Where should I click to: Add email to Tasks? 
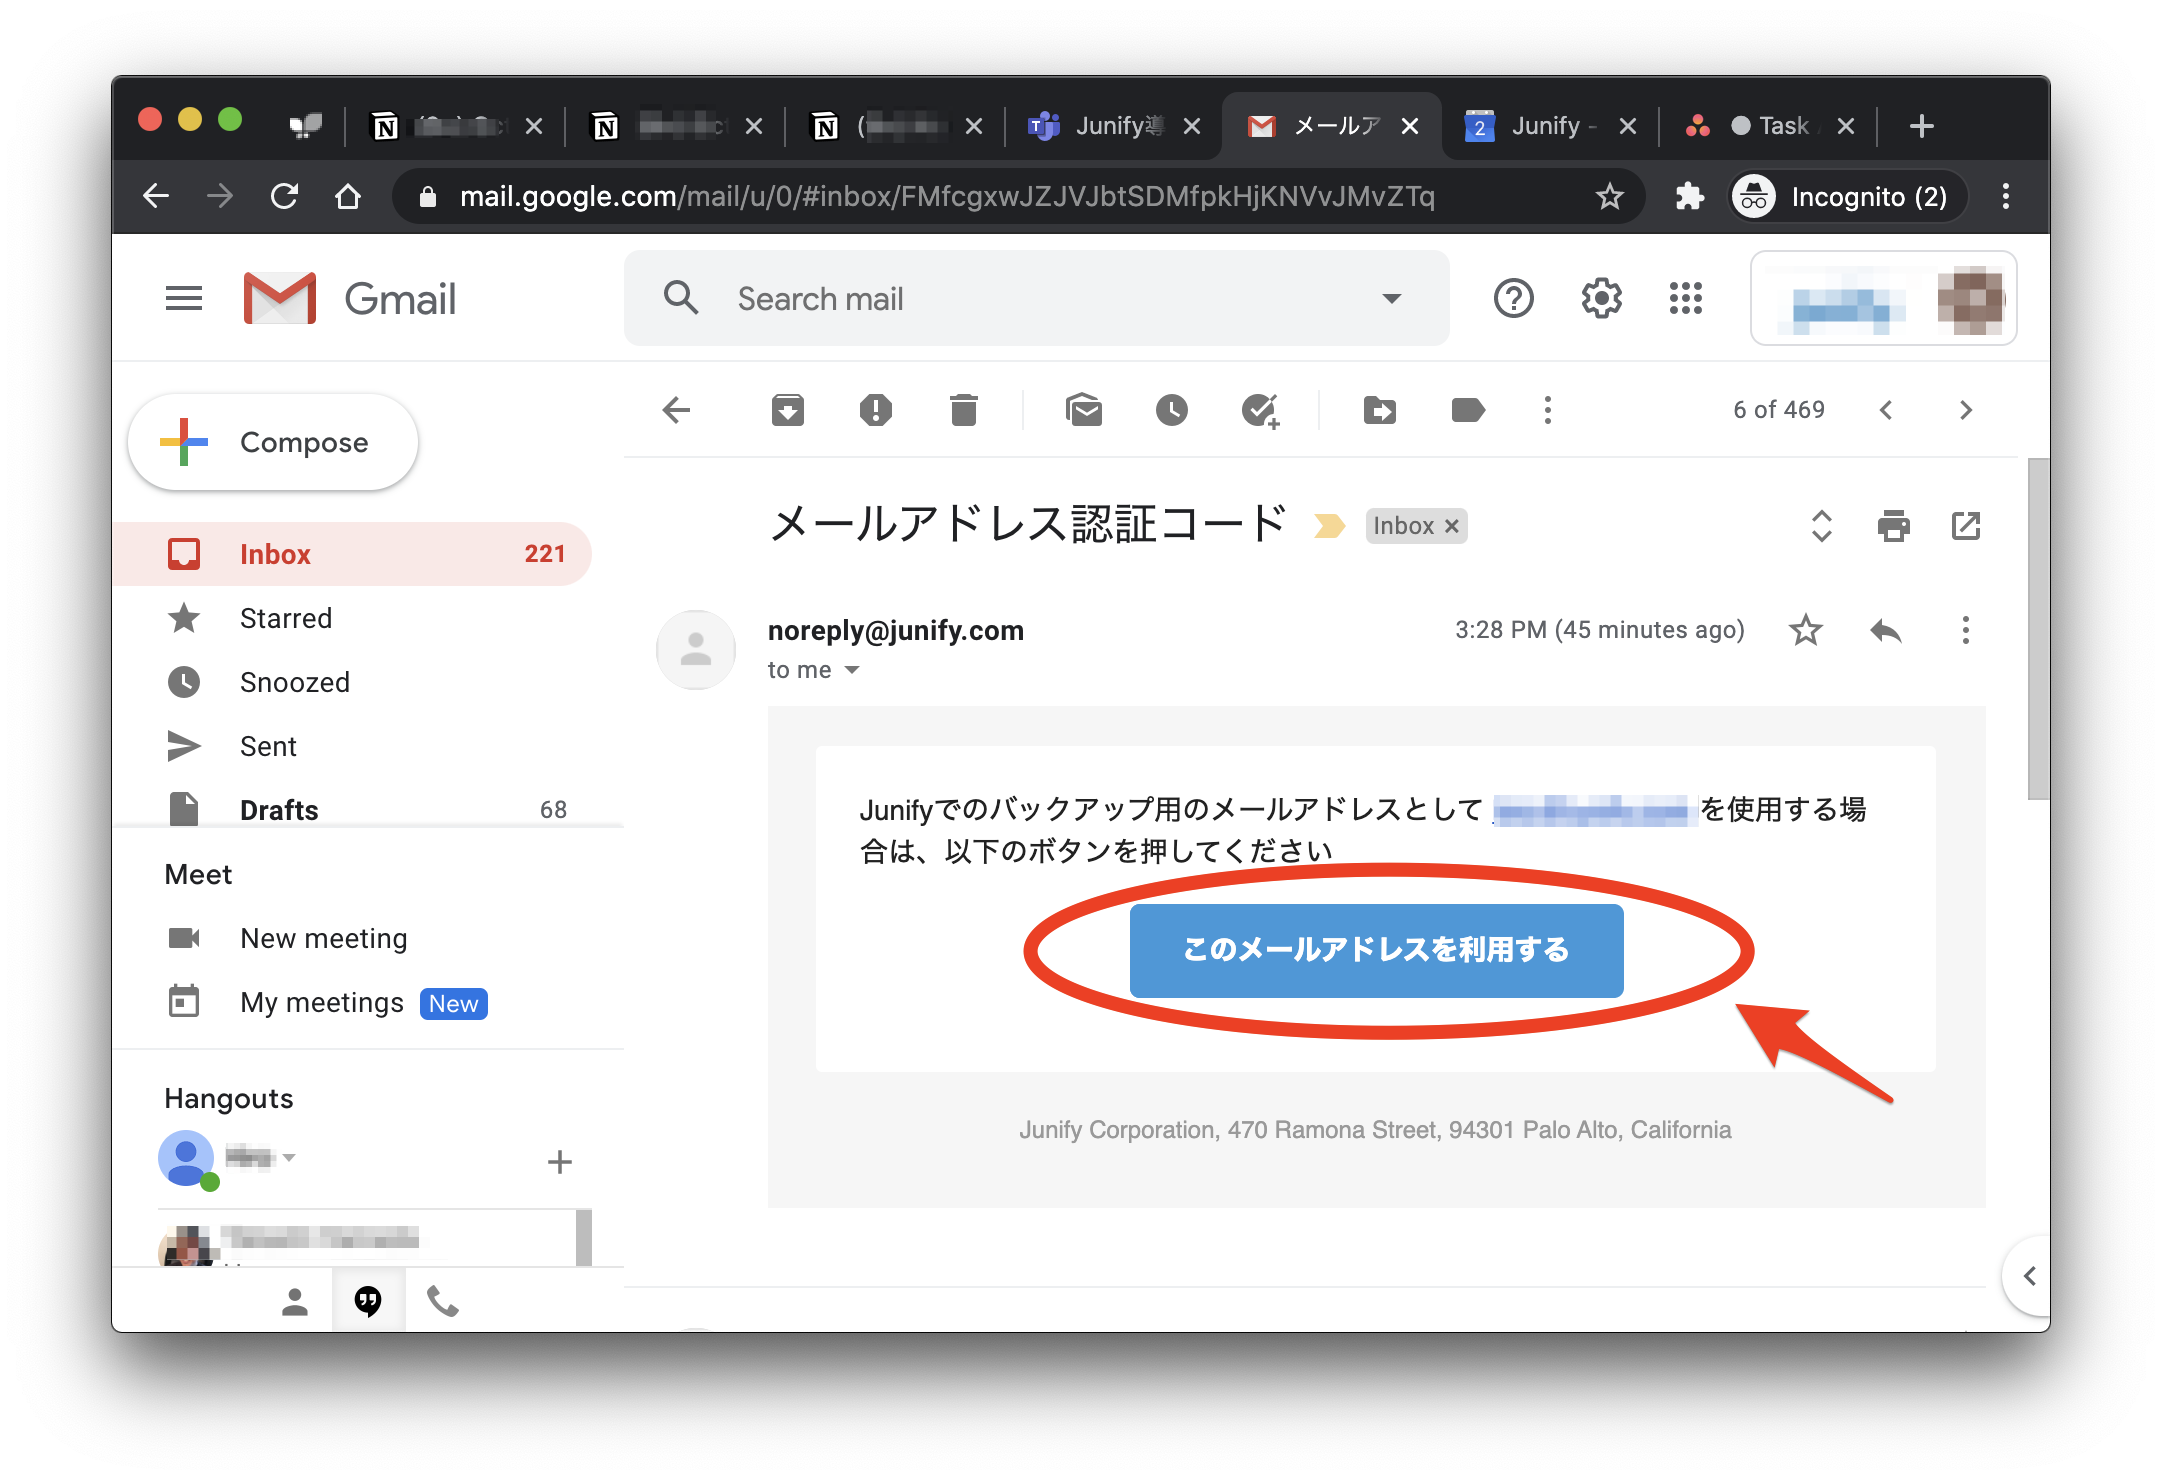1260,410
